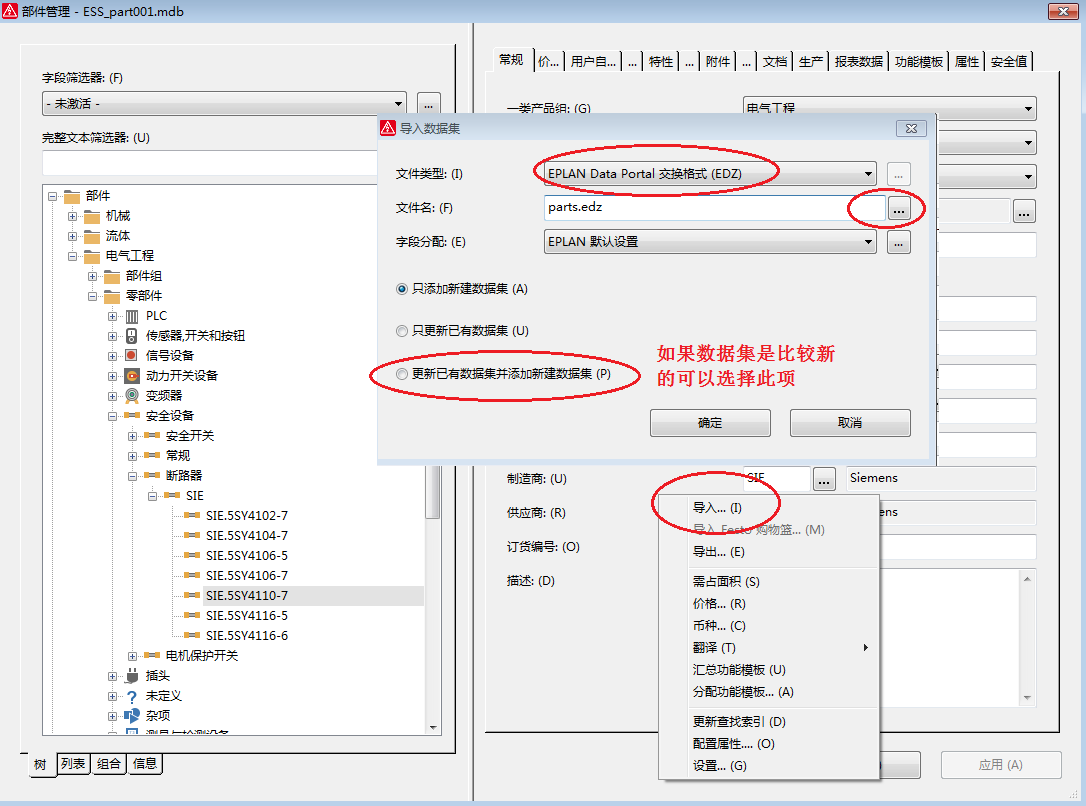Select 只更新已有数据集 (U) radio option

(x=402, y=332)
